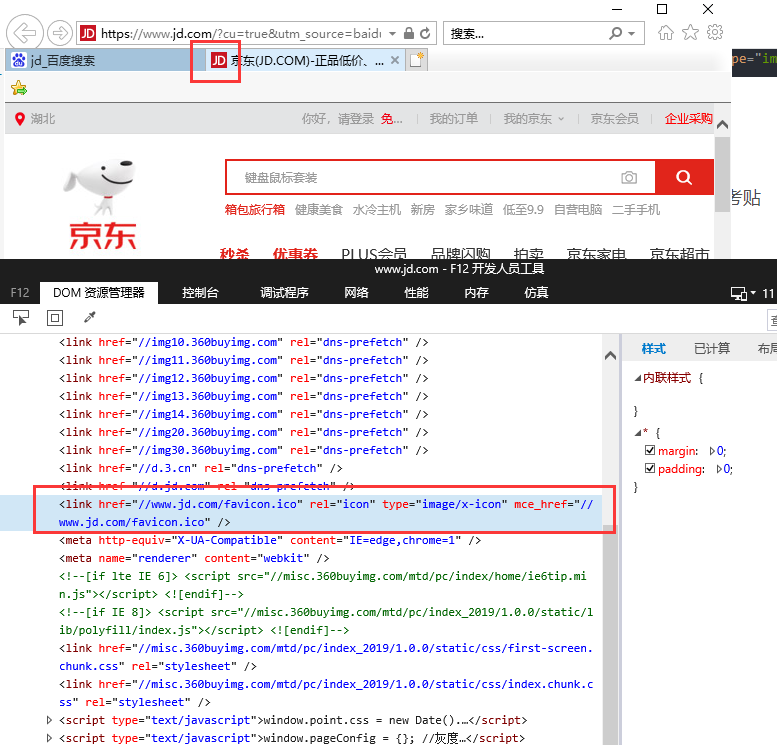Open the search provider dropdown arrow

[x=631, y=34]
